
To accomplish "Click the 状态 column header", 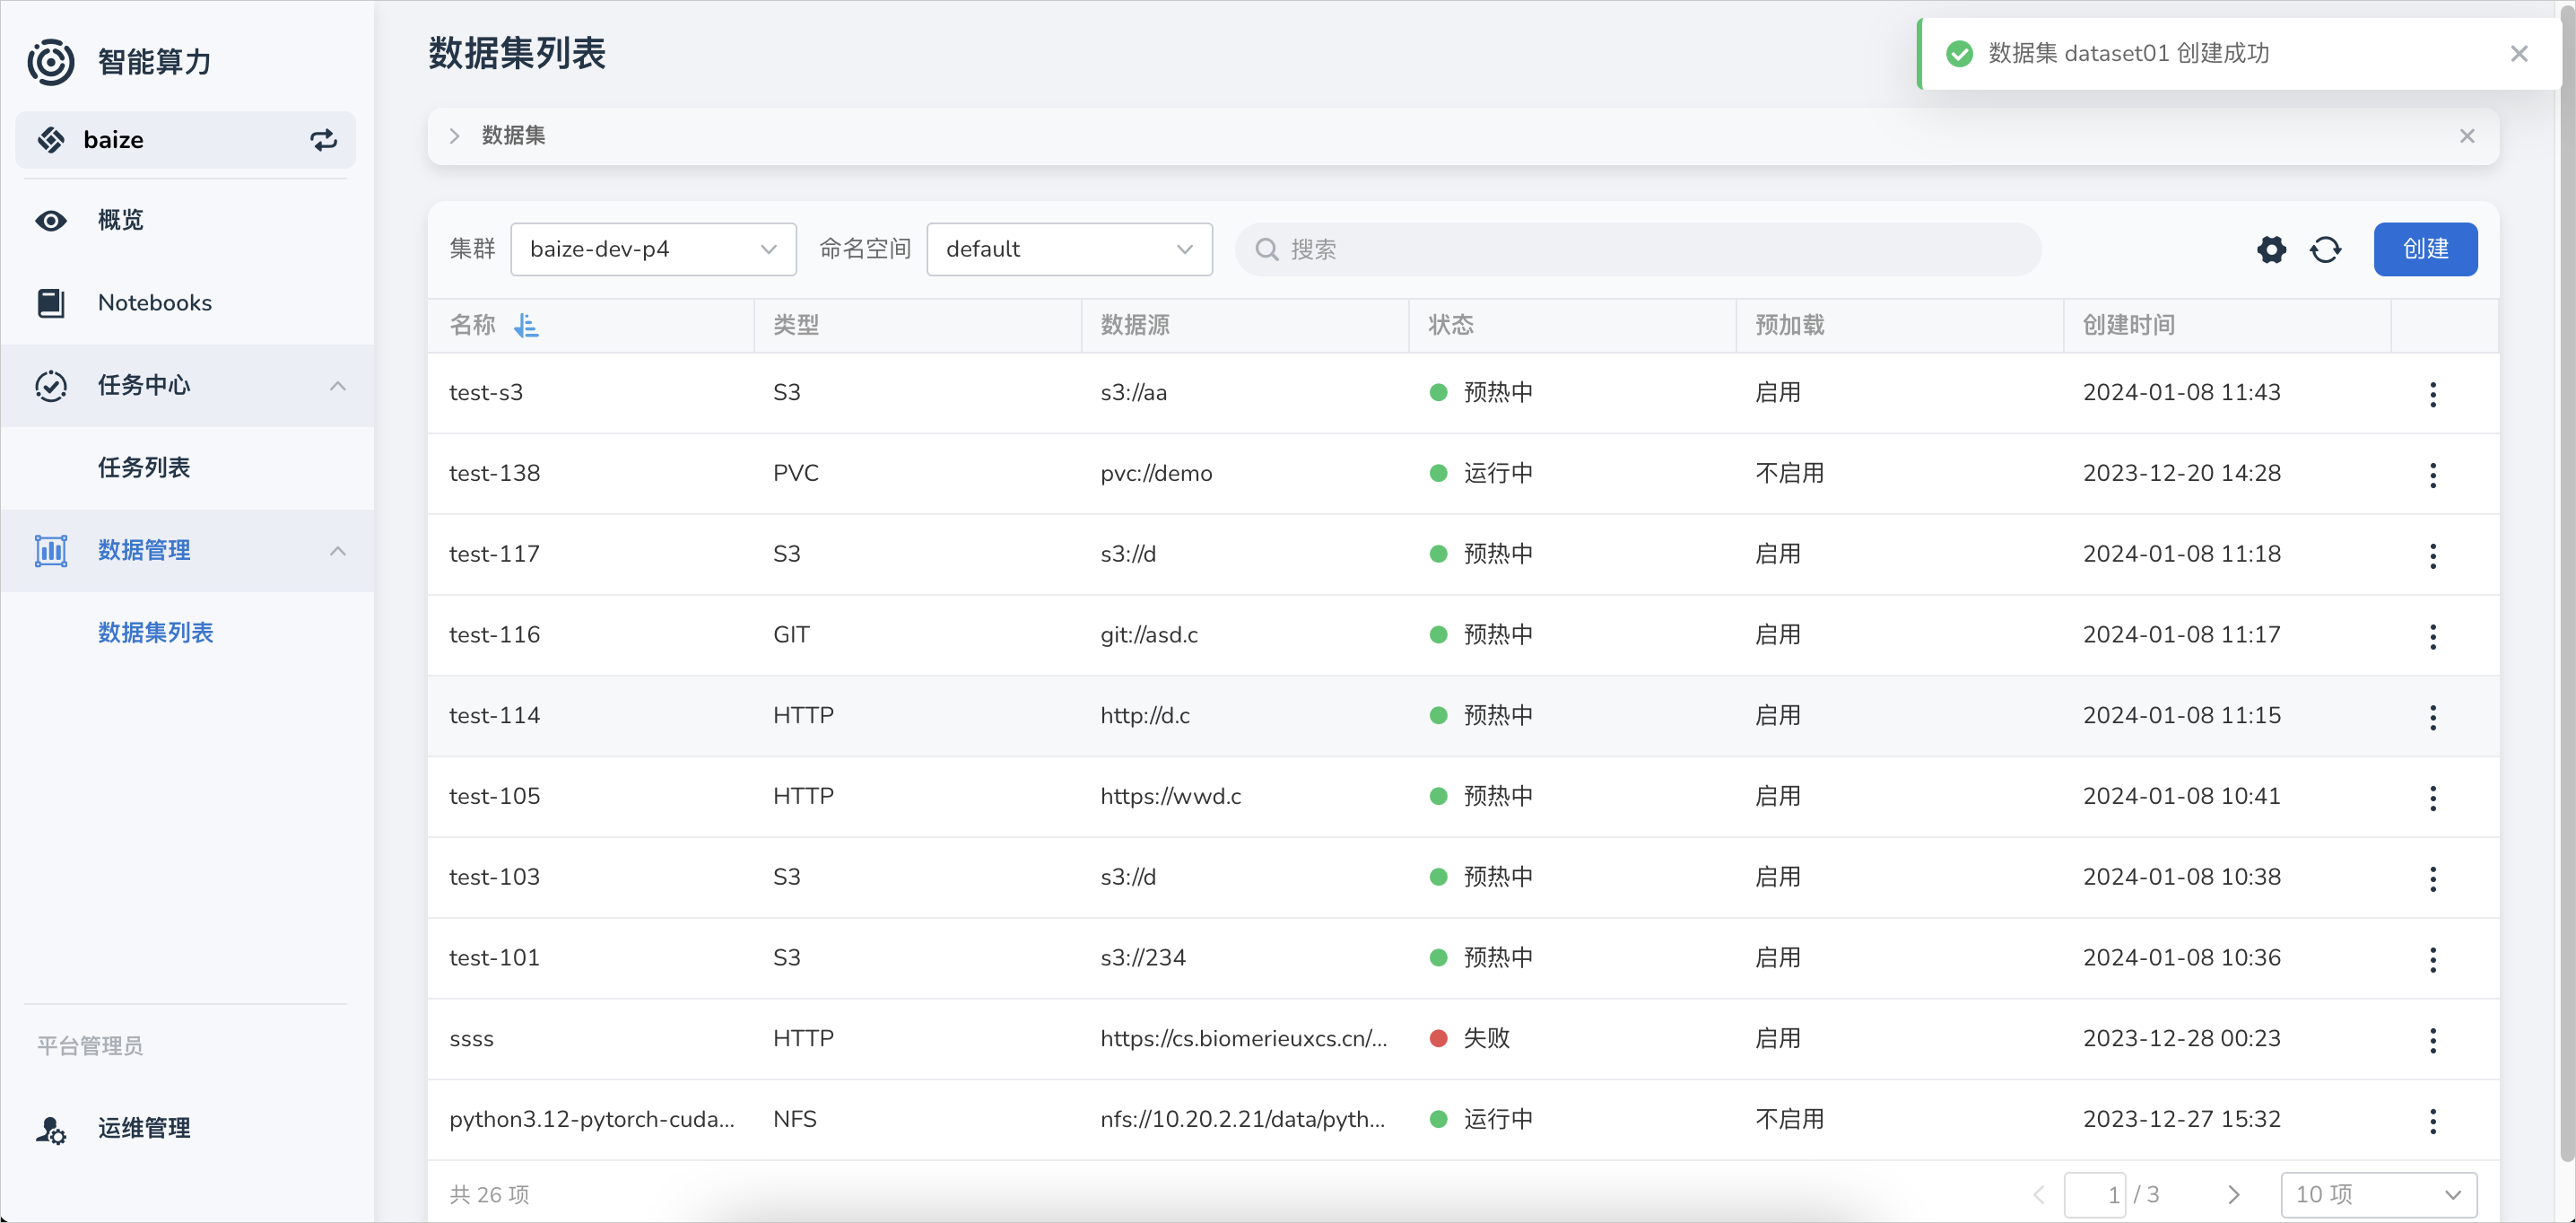I will (1451, 325).
